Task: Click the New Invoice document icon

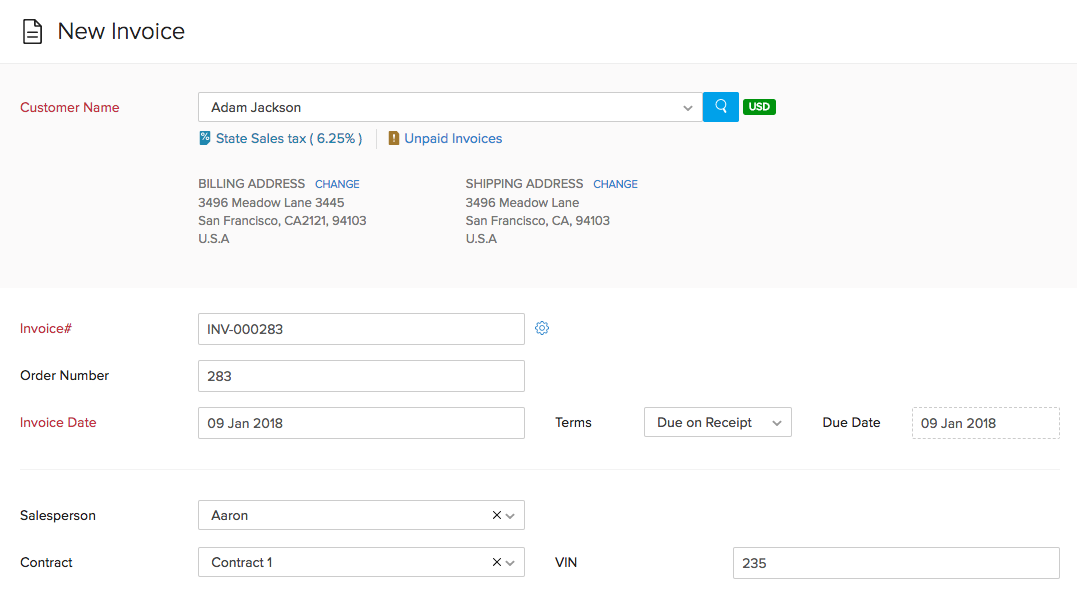Action: click(33, 32)
